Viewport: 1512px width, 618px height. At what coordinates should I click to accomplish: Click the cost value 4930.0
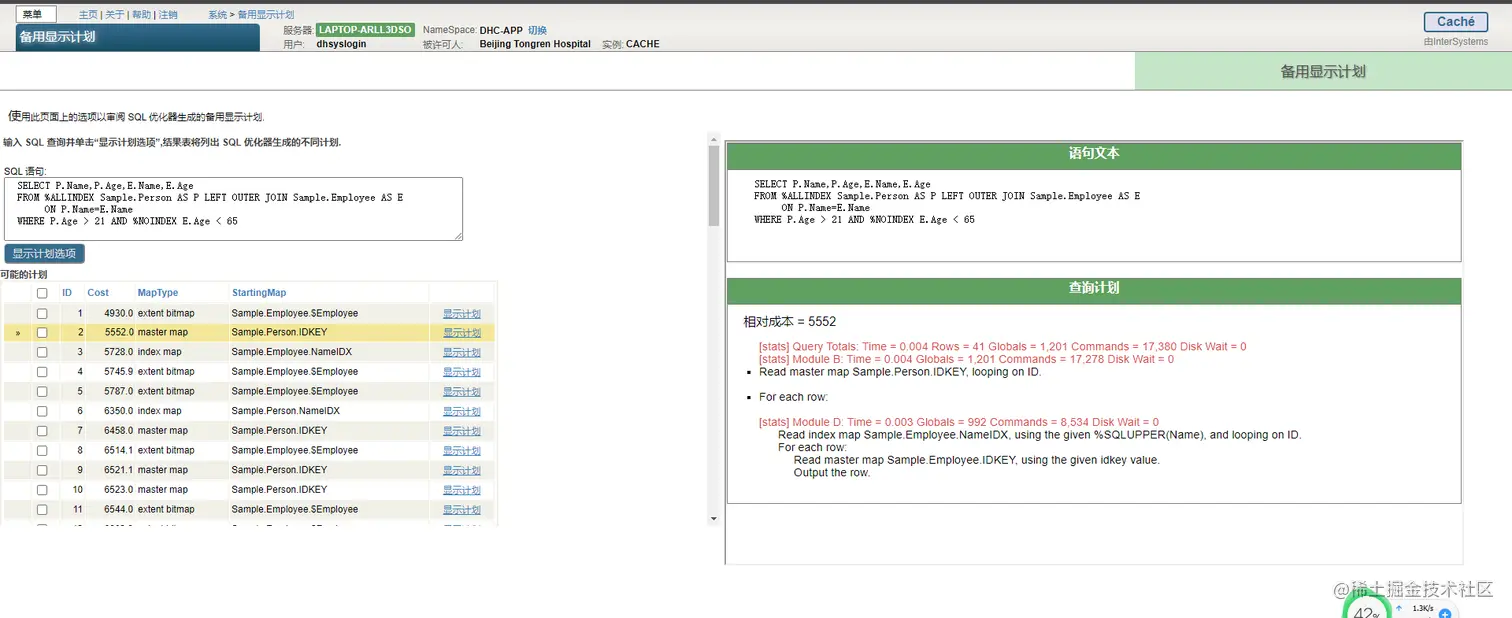tap(119, 313)
